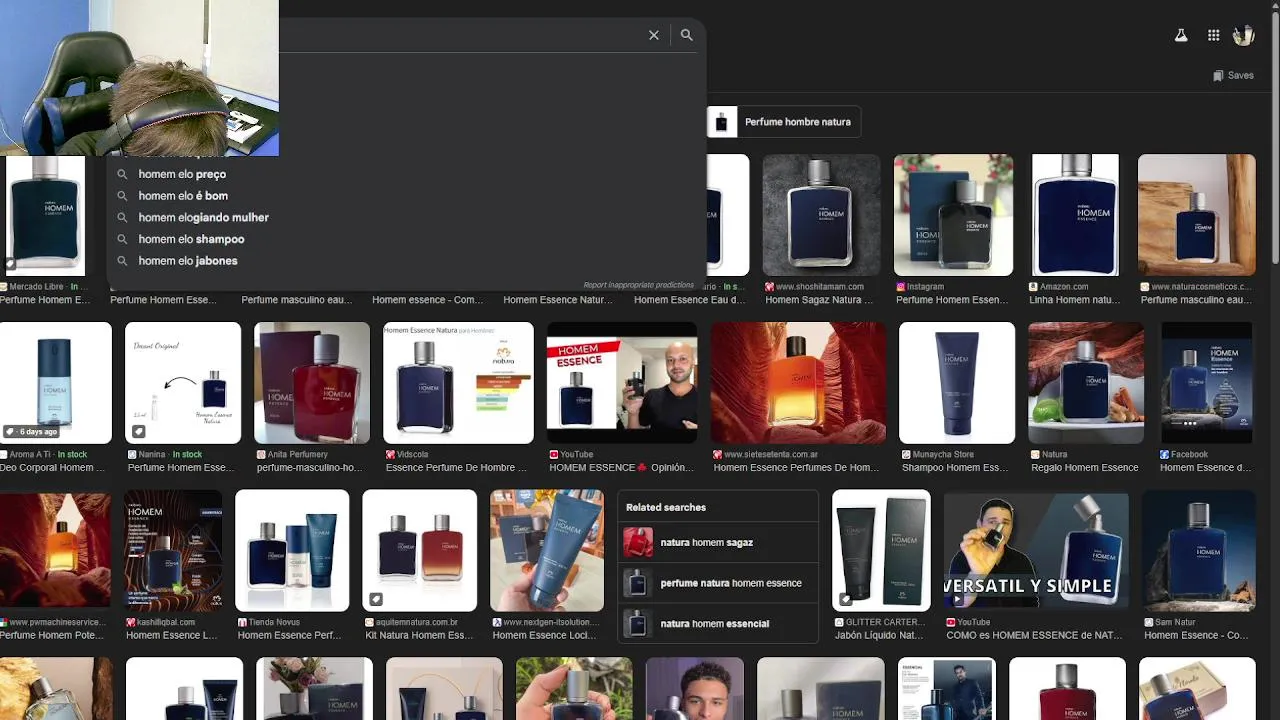Viewport: 1280px width, 720px height.
Task: Open the Google account avatar
Action: [x=1244, y=35]
